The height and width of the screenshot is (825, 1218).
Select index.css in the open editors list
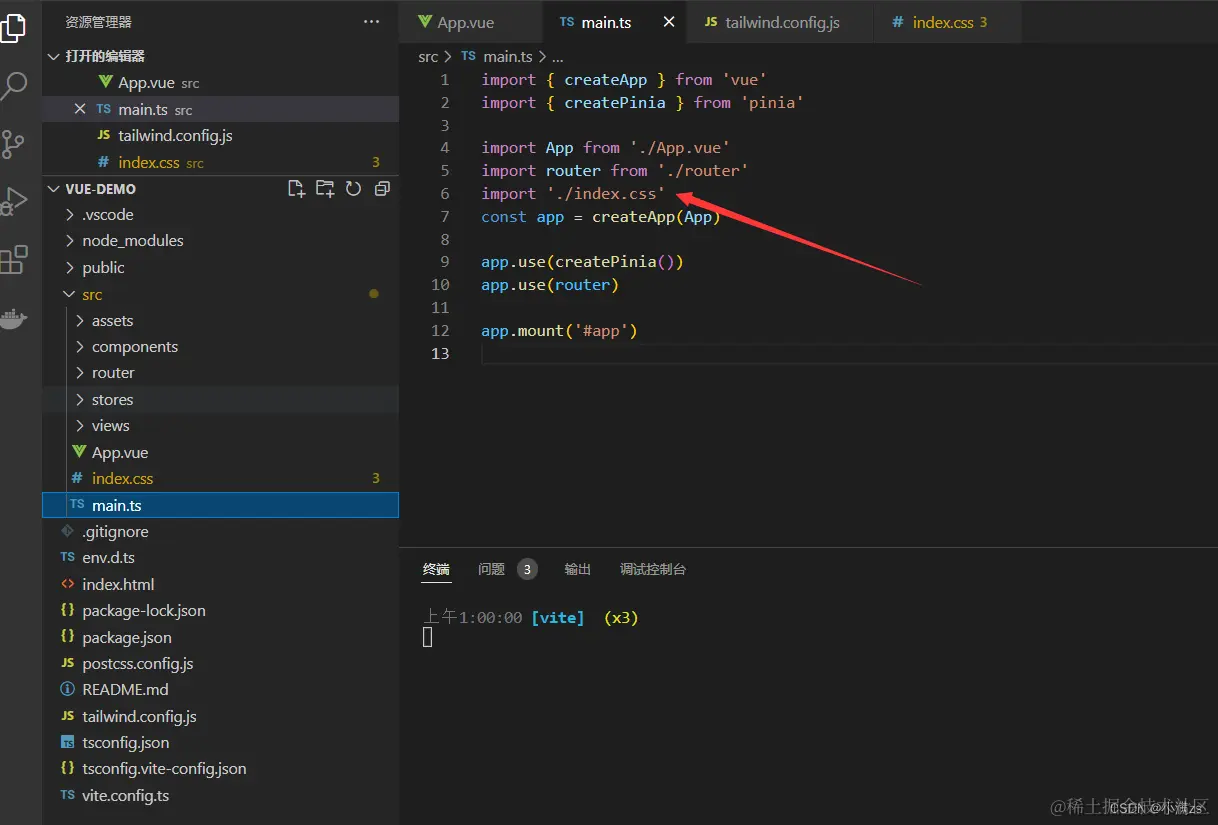click(x=220, y=162)
